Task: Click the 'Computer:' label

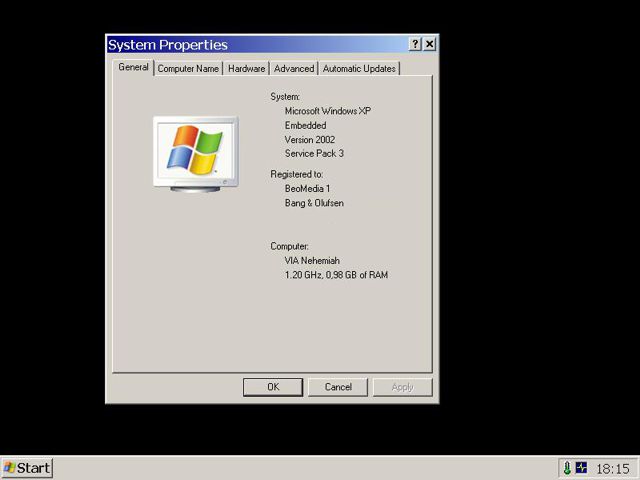Action: click(289, 247)
